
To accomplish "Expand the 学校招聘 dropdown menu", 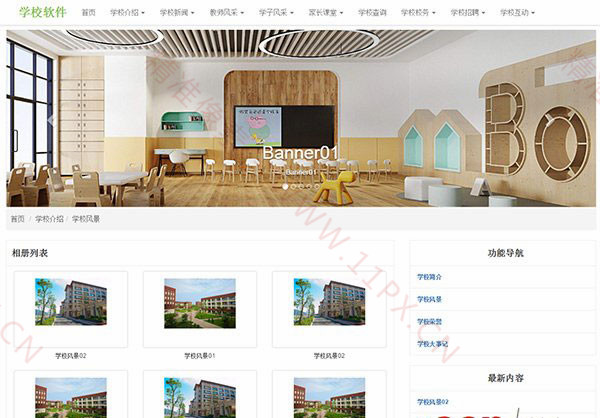I will 468,13.
